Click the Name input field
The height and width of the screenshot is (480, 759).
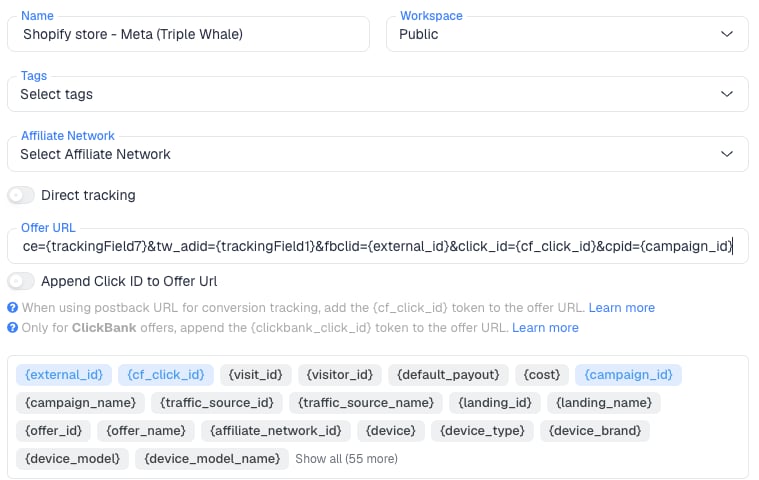point(188,34)
